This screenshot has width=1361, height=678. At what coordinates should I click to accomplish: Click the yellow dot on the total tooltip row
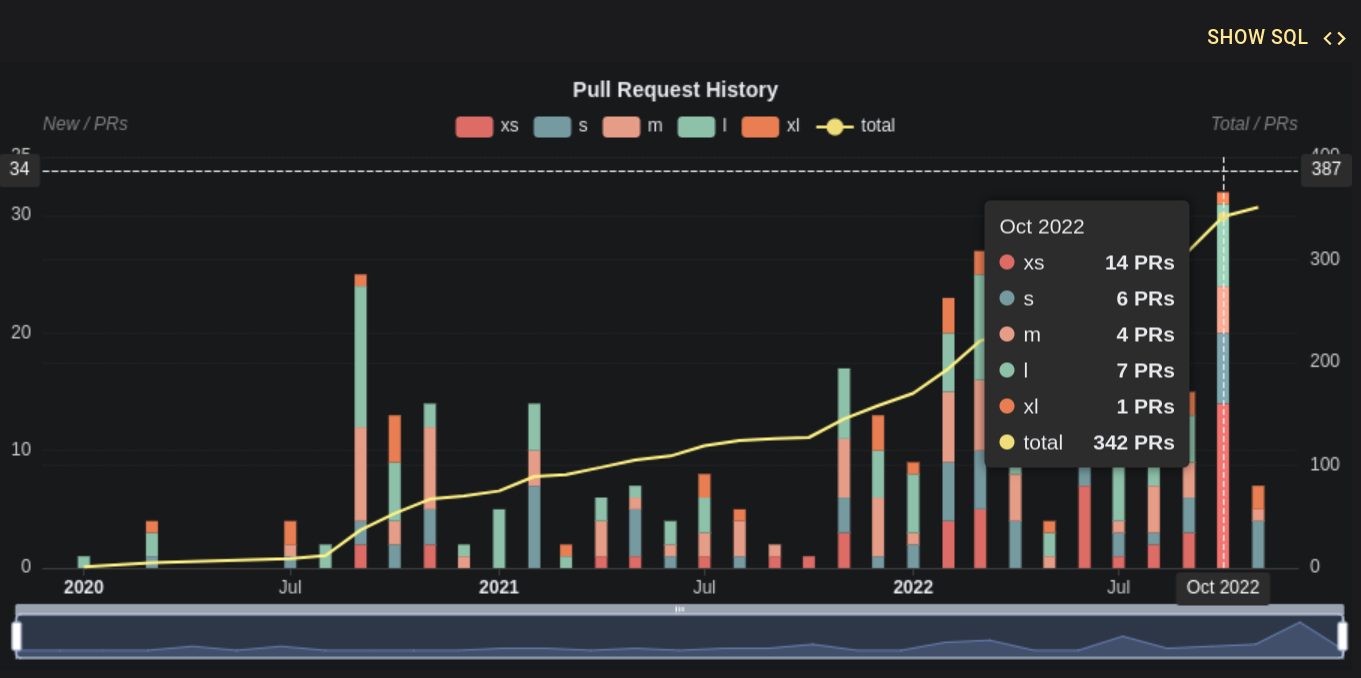[x=1009, y=442]
